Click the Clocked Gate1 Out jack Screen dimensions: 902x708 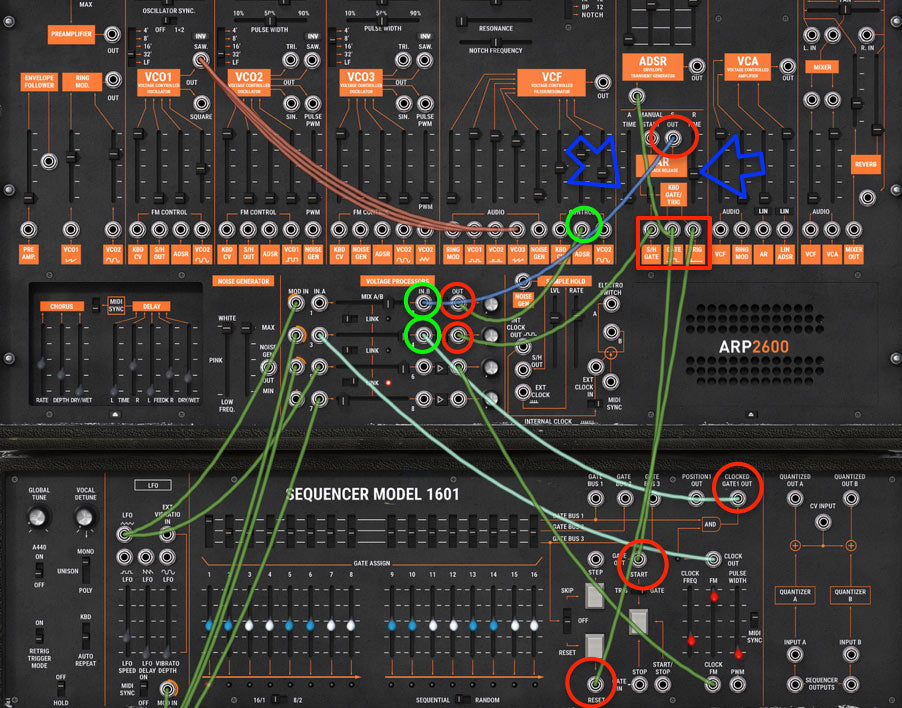coord(737,499)
